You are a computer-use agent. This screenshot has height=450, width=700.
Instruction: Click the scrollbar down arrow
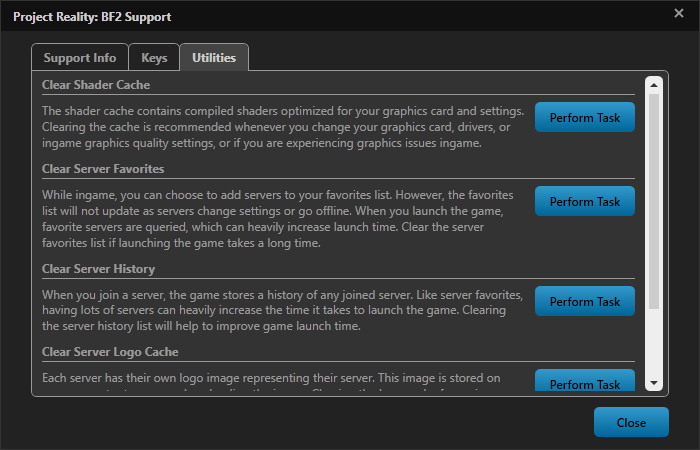click(654, 383)
